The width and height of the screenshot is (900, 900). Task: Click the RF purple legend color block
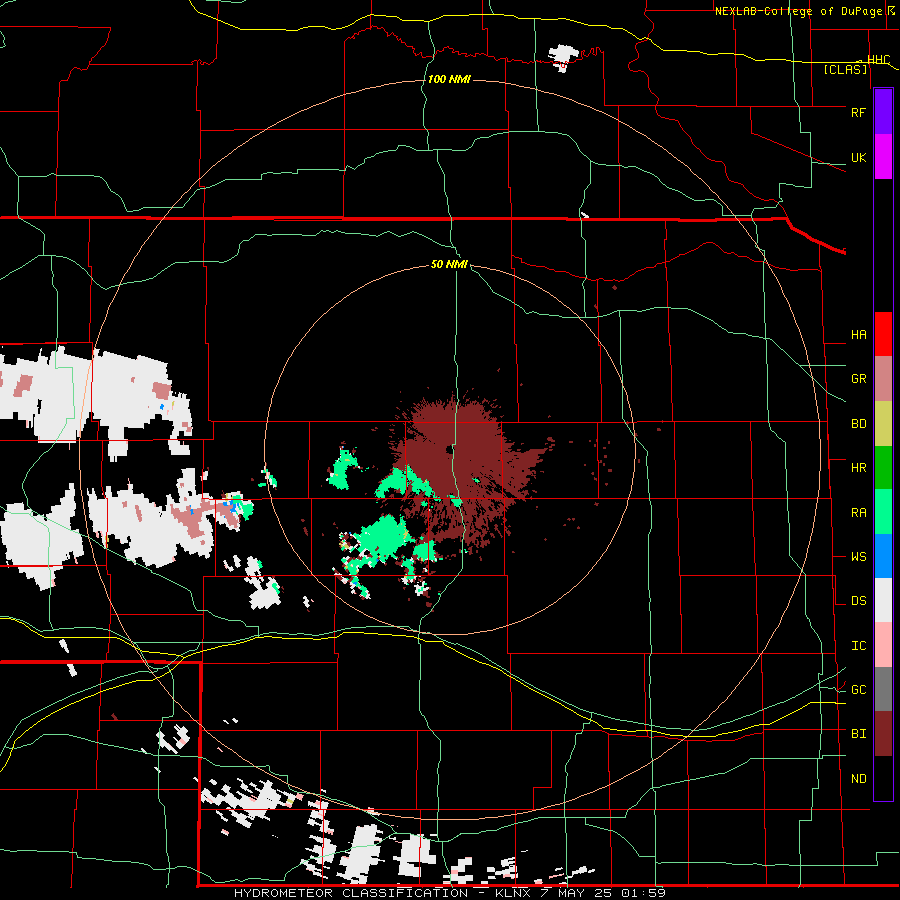[x=883, y=112]
